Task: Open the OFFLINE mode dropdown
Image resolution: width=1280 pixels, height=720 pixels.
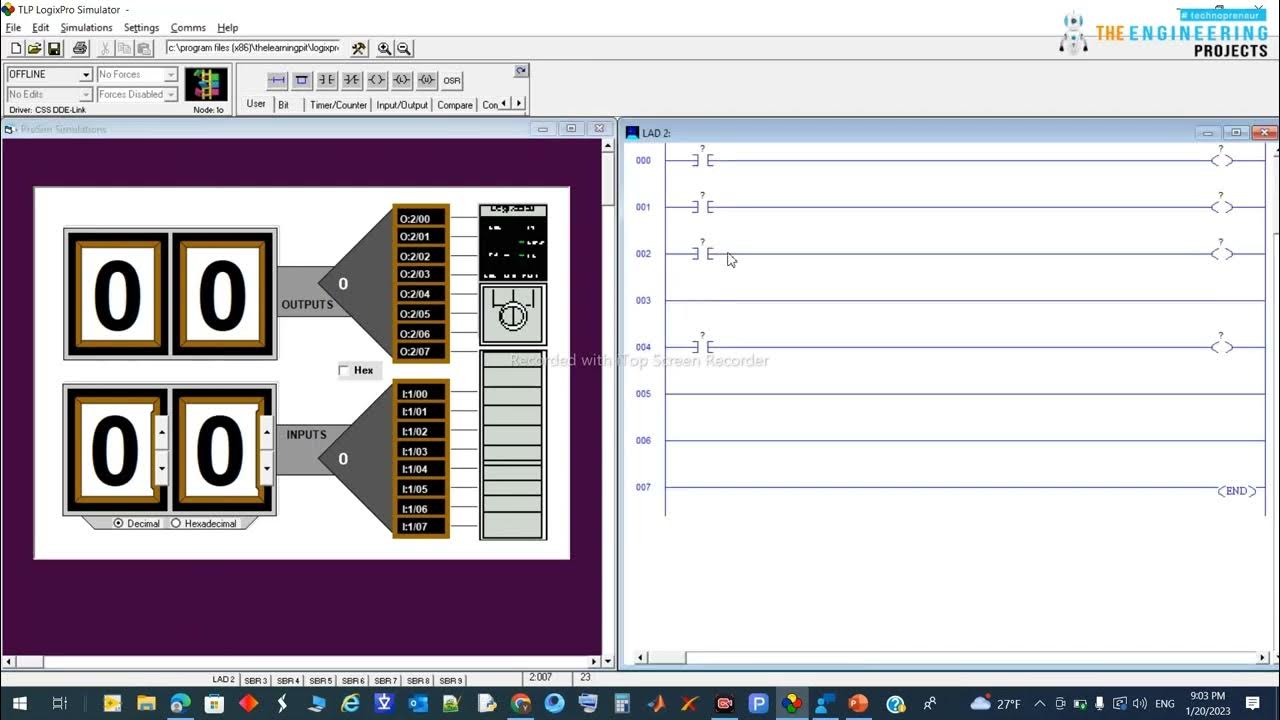Action: pos(85,75)
